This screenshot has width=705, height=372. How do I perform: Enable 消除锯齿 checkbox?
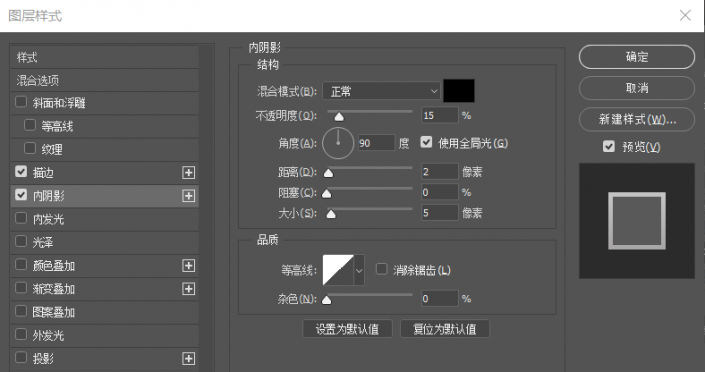381,269
